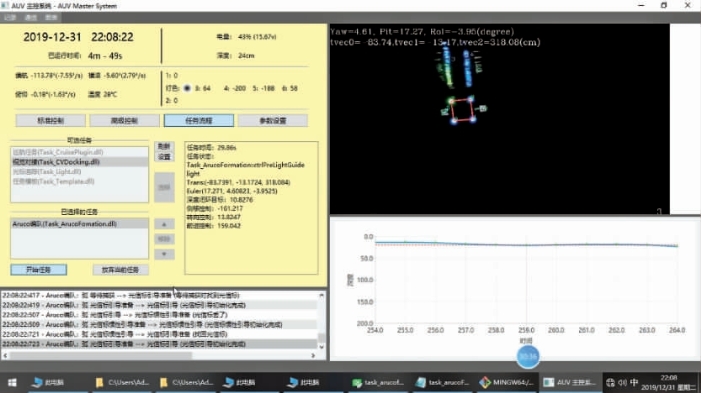This screenshot has height=393, width=701.
Task: Open the Windows Start menu
Action: 12,382
